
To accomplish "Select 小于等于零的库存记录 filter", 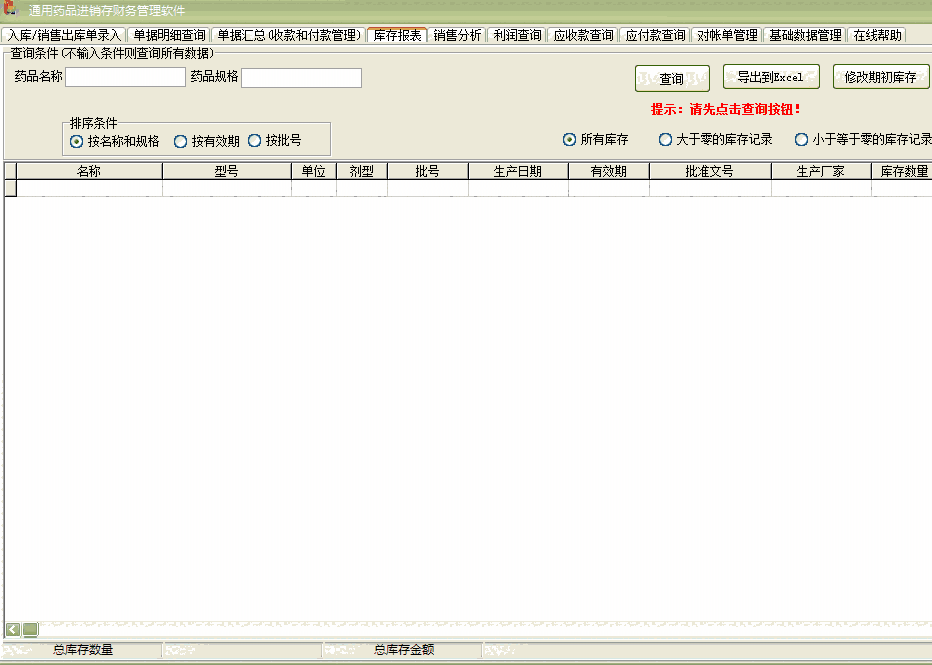I will (798, 139).
